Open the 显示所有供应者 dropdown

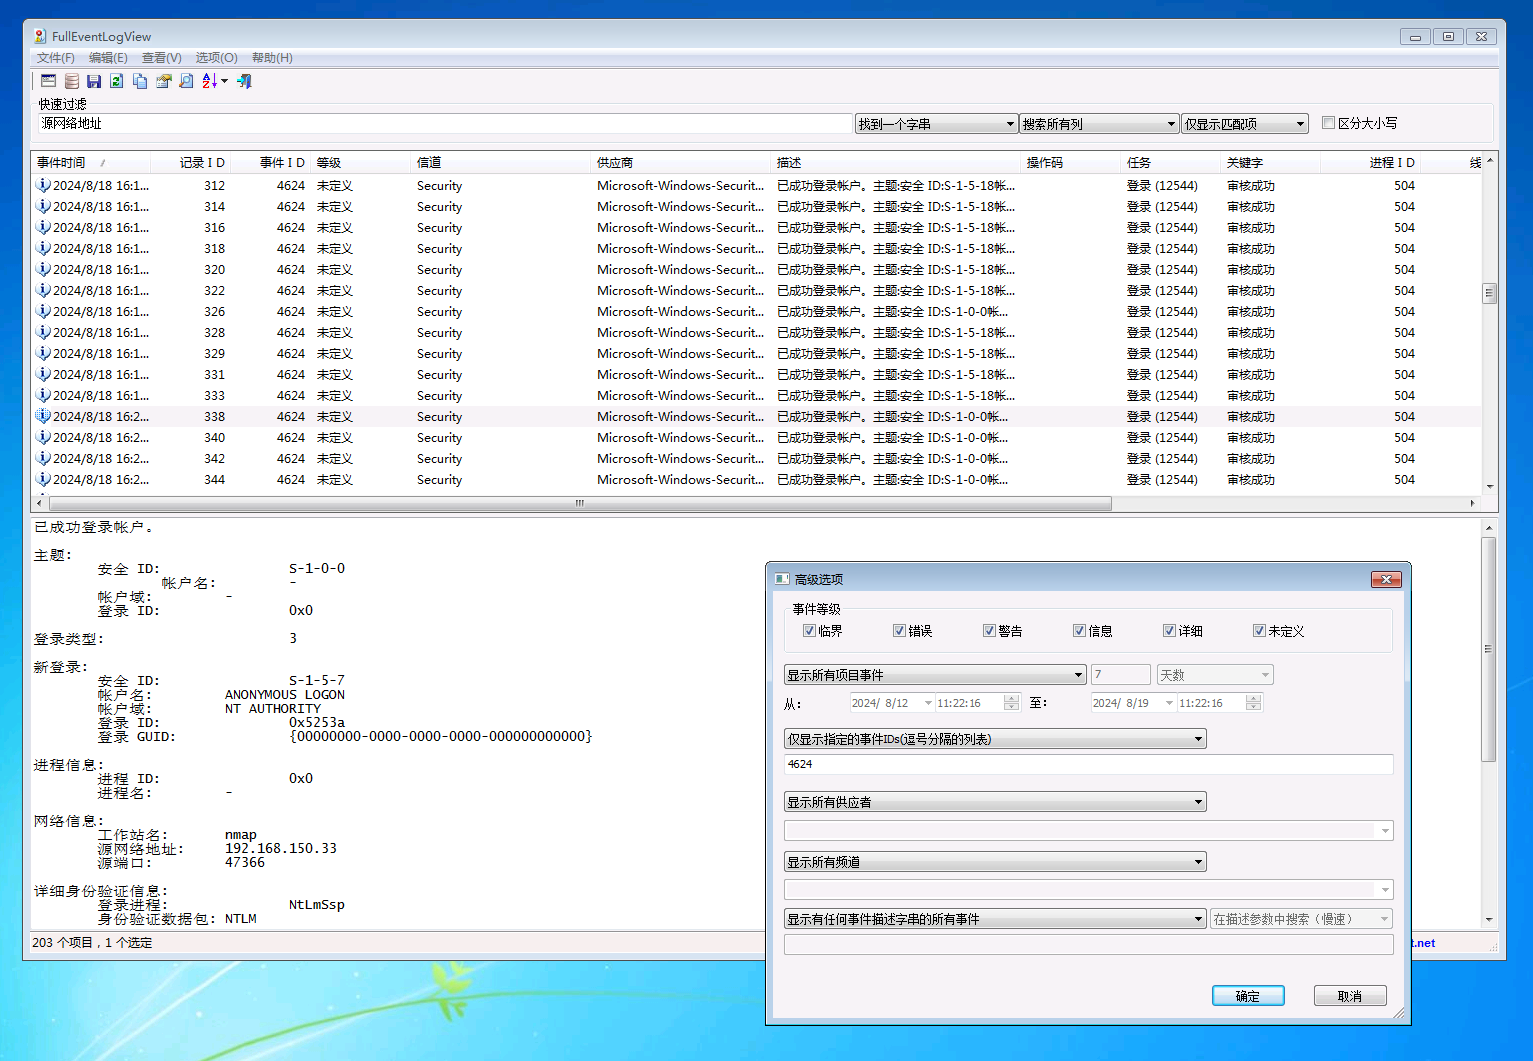click(995, 802)
